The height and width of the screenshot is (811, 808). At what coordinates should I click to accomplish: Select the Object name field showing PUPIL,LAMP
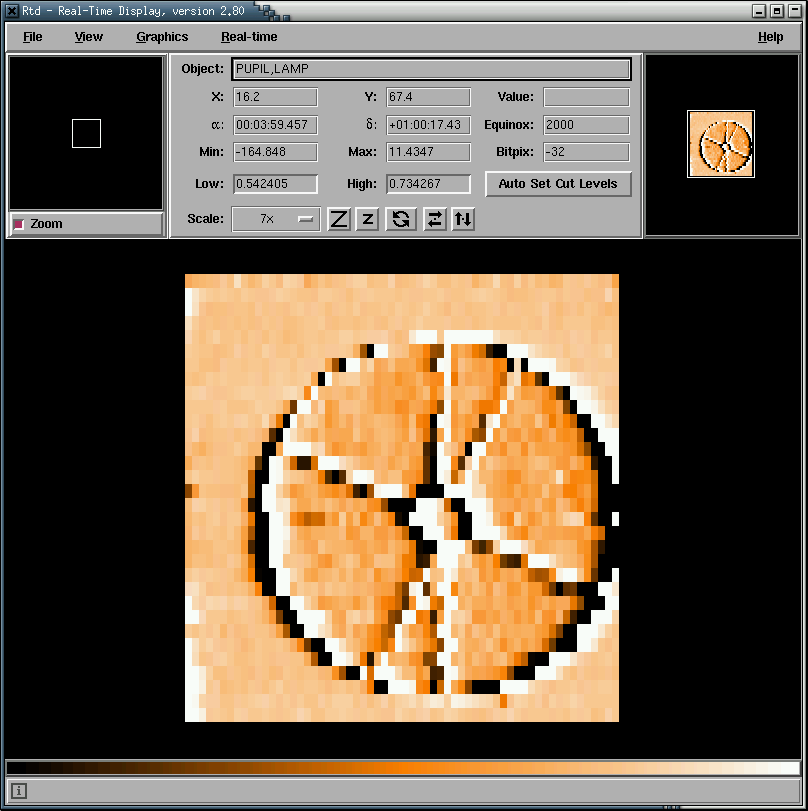(x=431, y=69)
